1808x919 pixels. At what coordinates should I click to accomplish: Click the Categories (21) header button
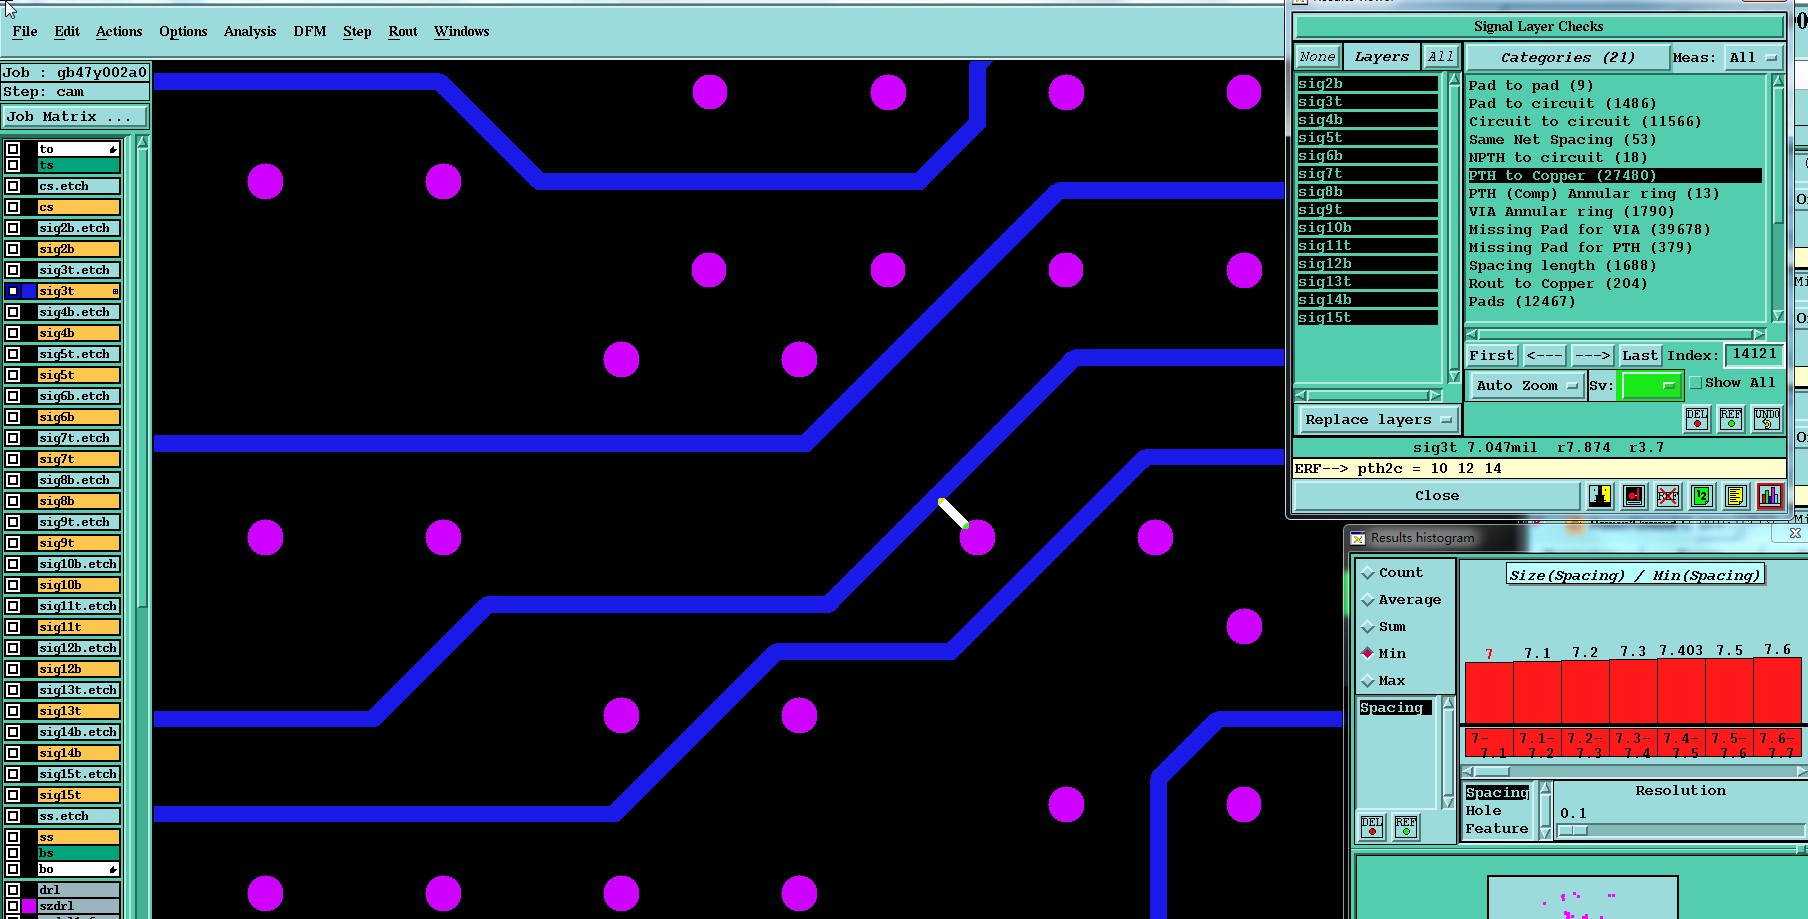click(1567, 58)
